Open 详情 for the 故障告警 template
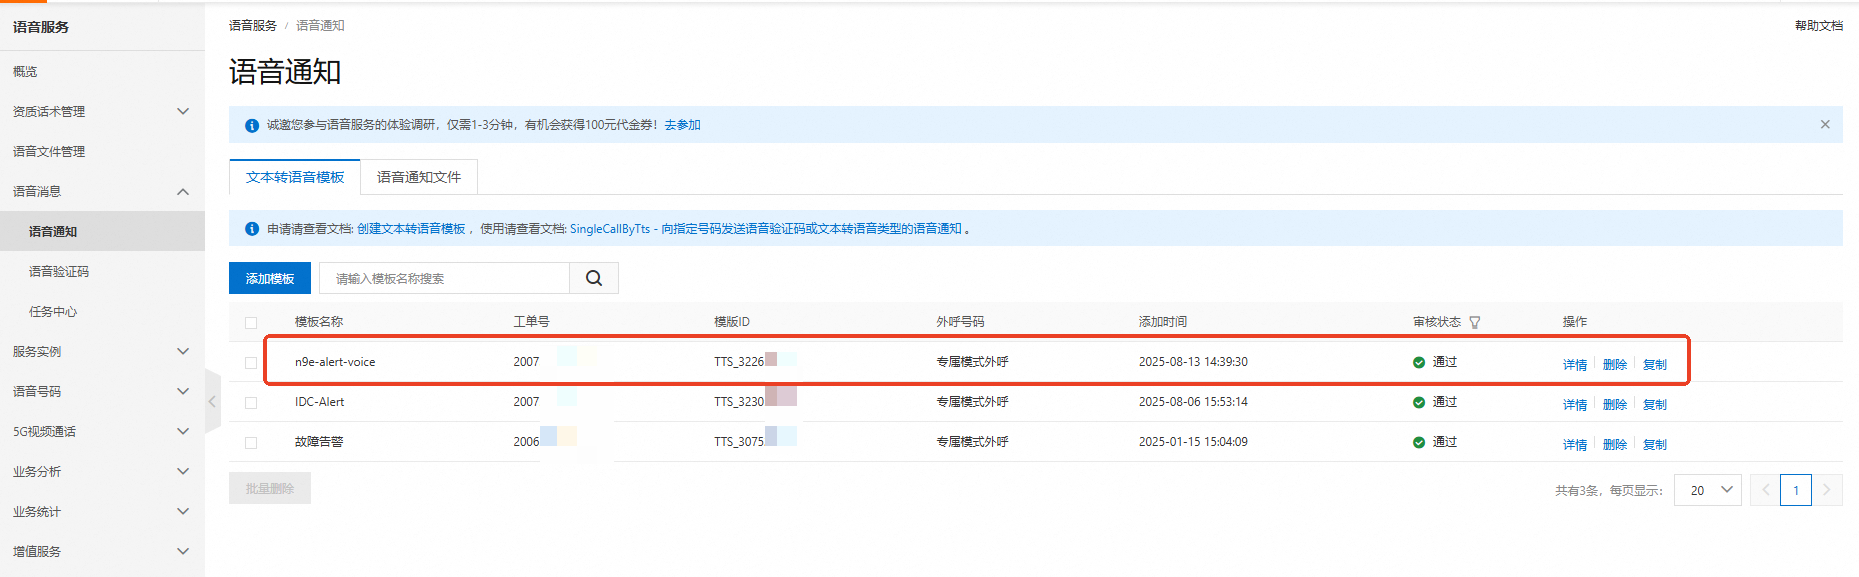This screenshot has height=577, width=1859. [x=1575, y=445]
